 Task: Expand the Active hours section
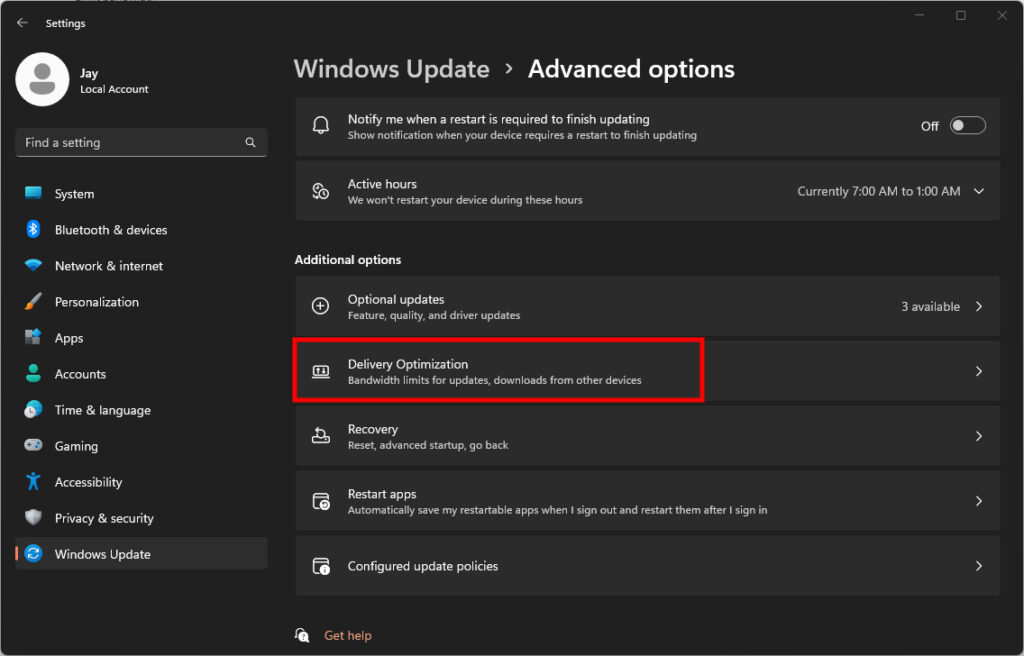[978, 190]
